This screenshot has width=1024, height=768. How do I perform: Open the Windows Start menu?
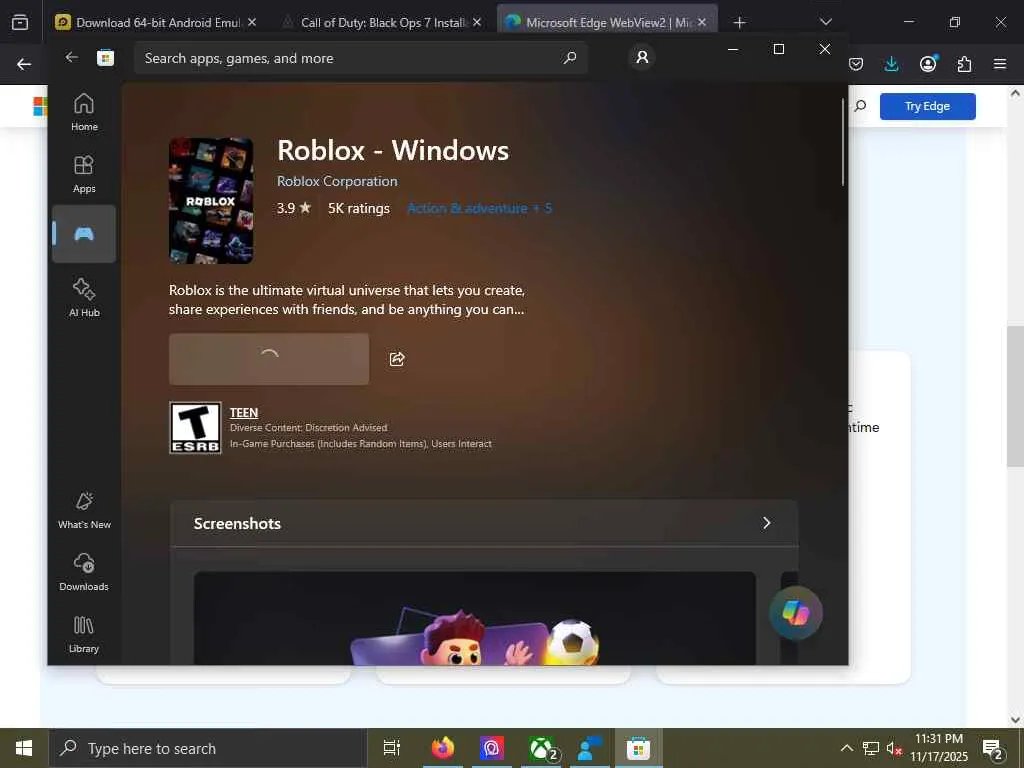(24, 748)
